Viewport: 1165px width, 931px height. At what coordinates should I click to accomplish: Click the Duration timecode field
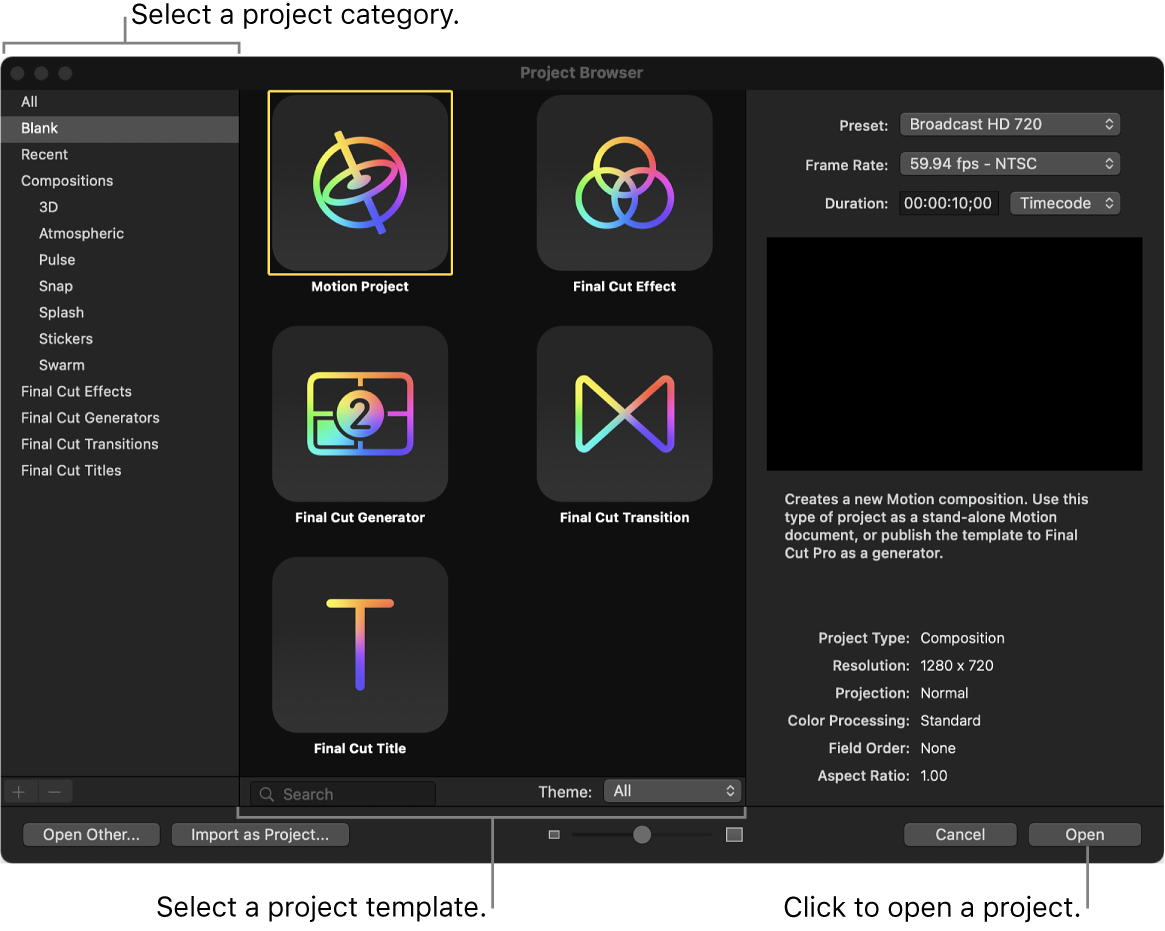point(948,202)
